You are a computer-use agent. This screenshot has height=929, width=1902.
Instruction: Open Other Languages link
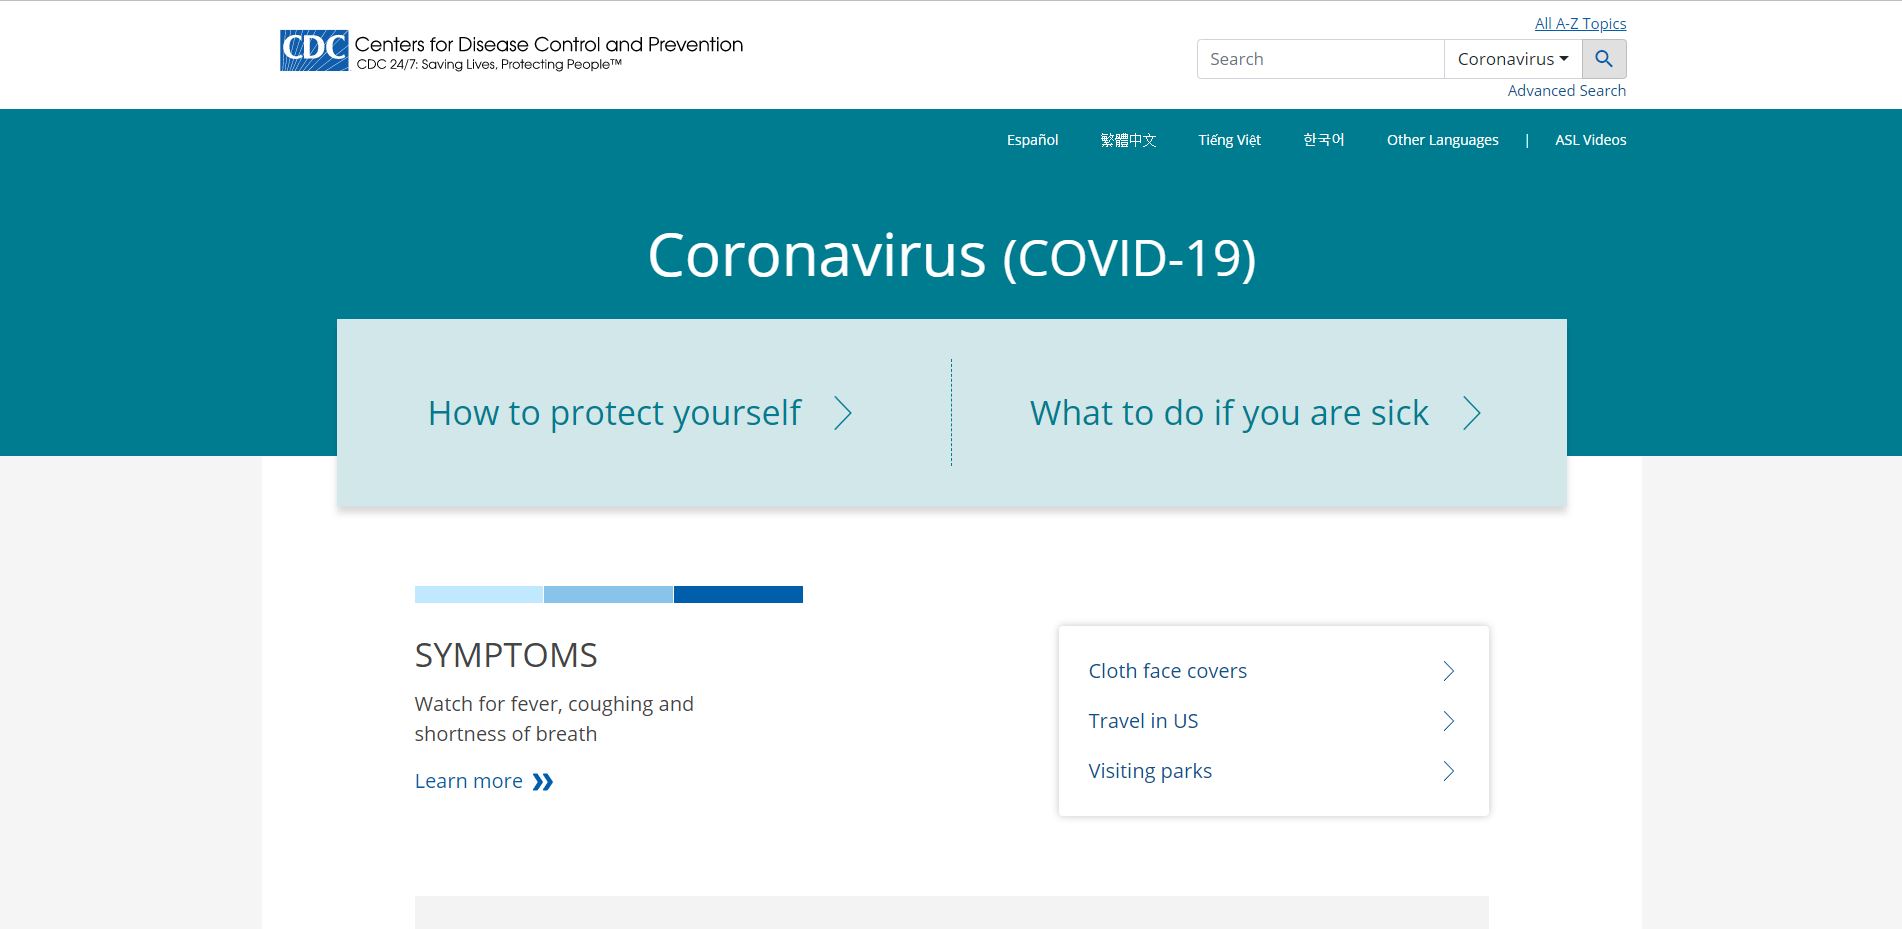click(1442, 140)
